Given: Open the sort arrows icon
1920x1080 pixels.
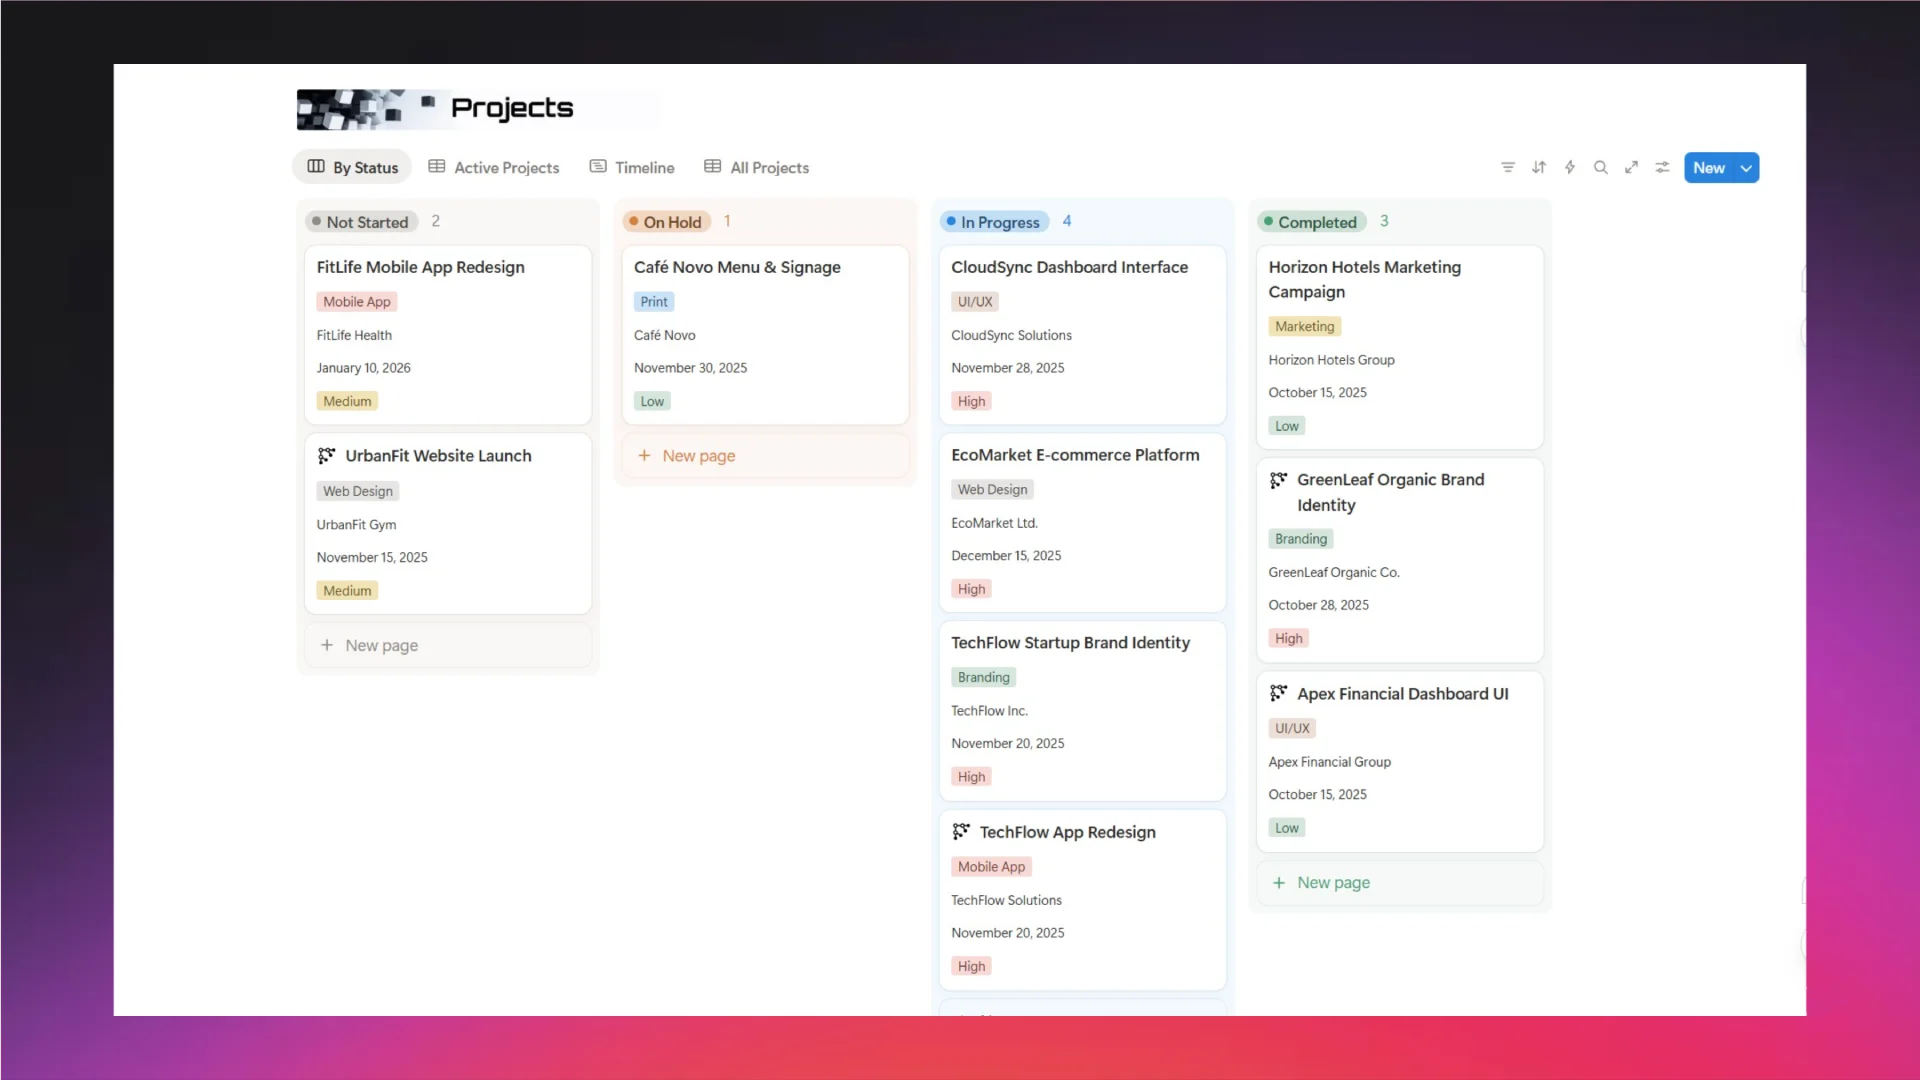Looking at the screenshot, I should 1539,167.
